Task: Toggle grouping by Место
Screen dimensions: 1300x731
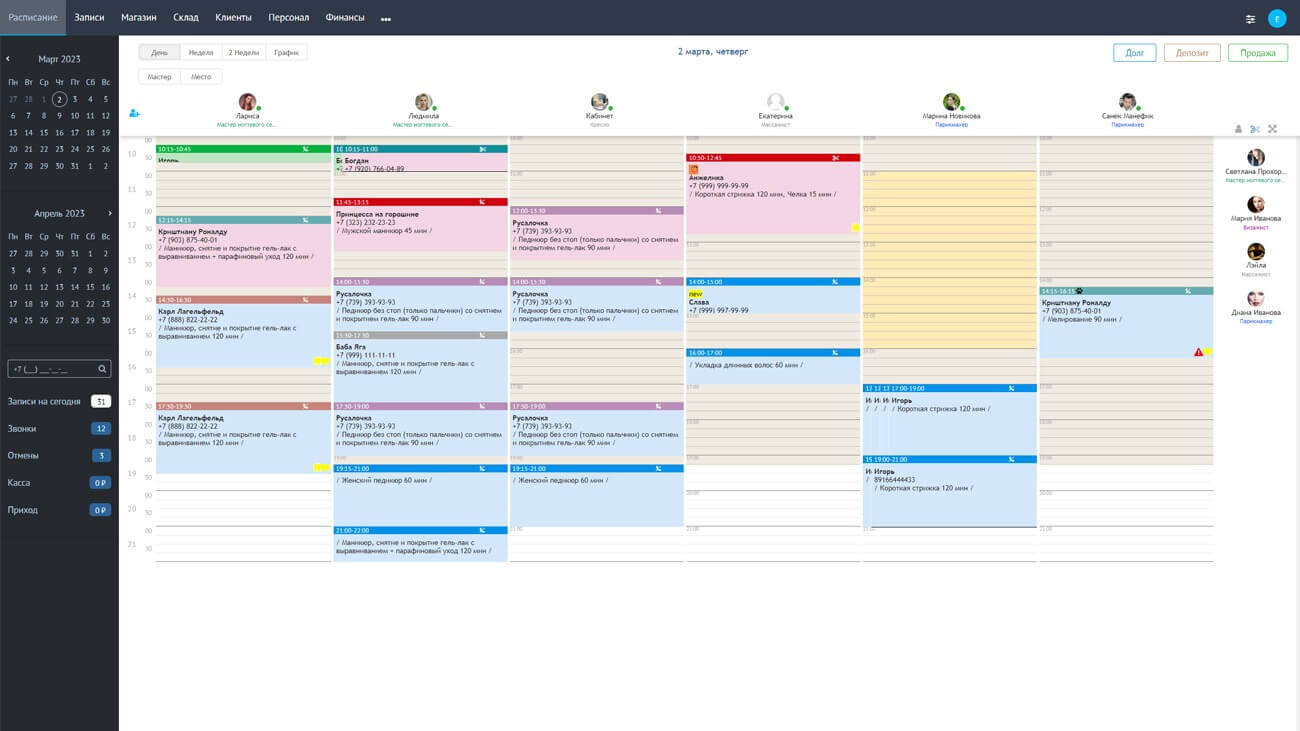Action: pos(201,77)
